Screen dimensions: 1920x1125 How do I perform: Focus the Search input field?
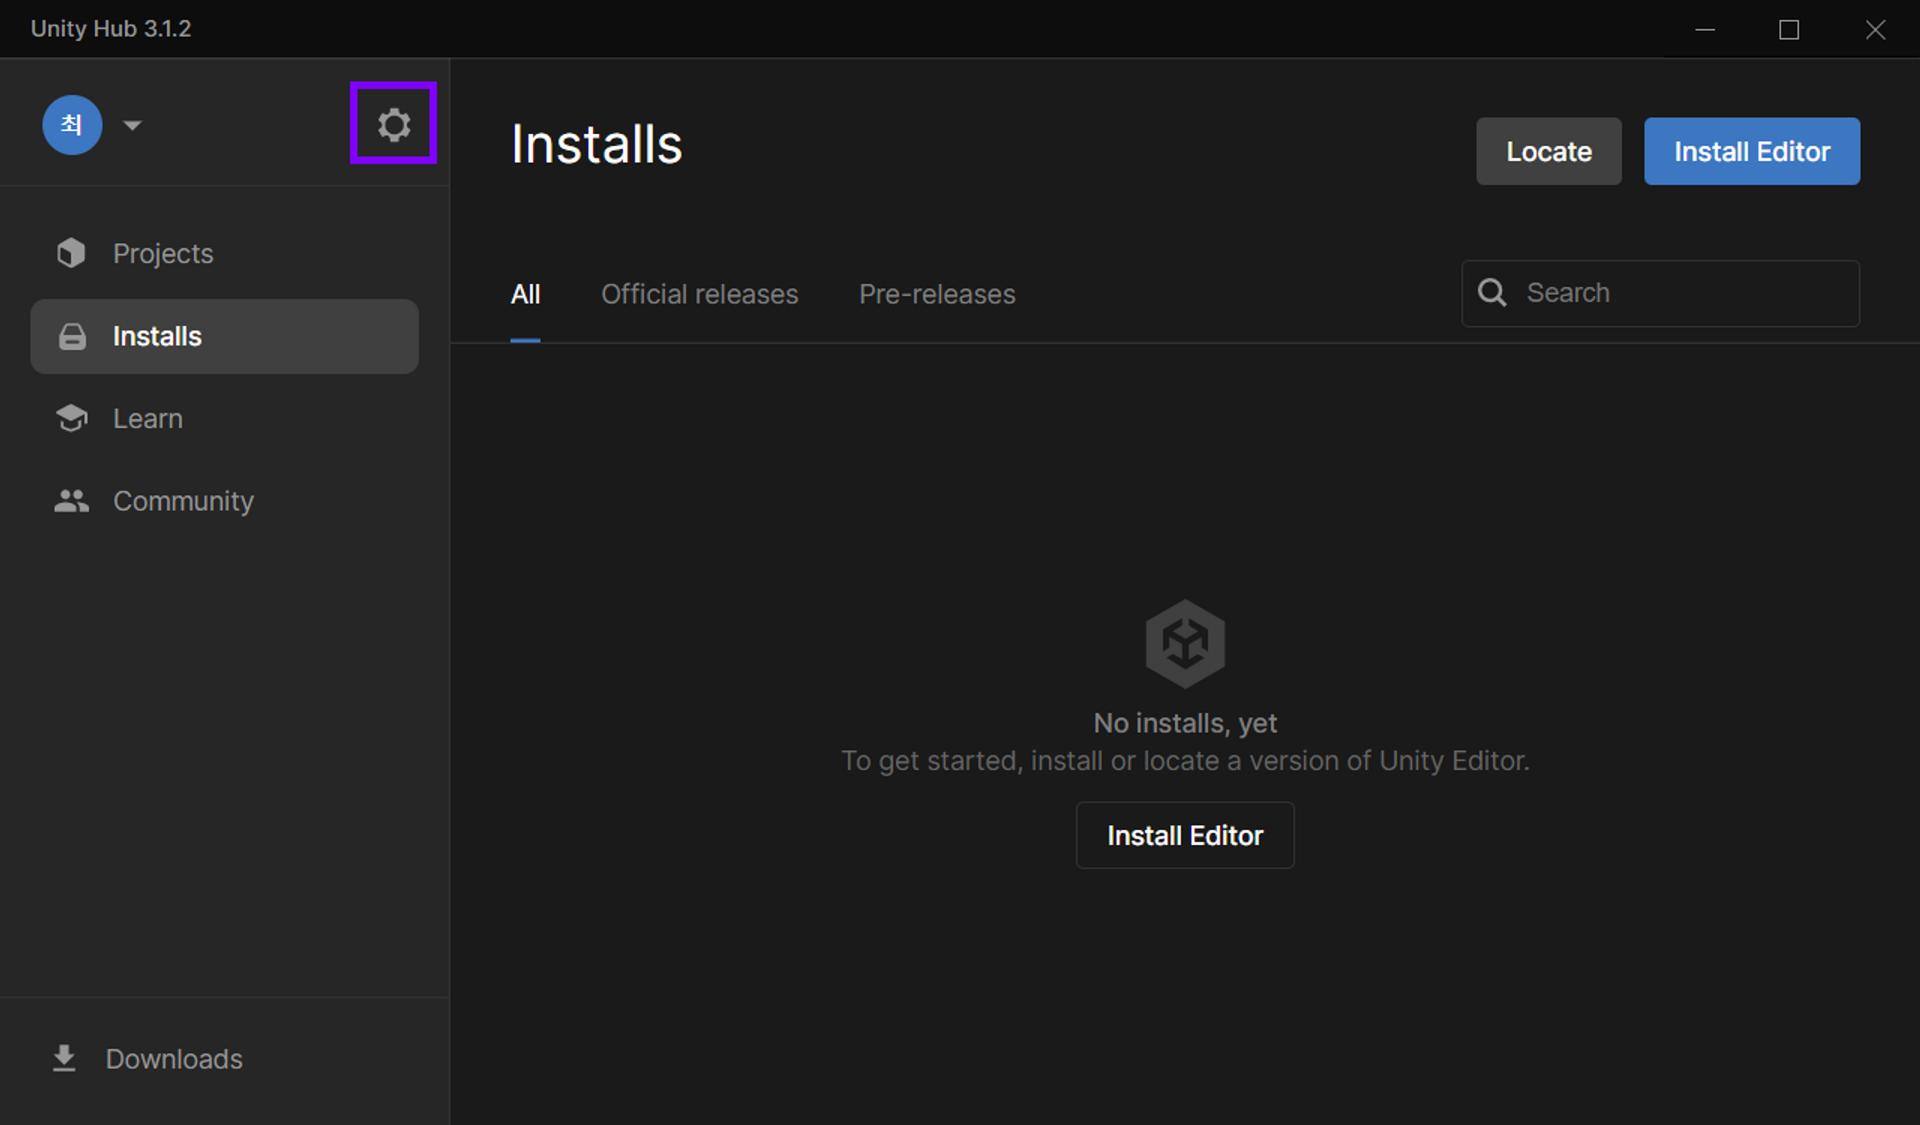[x=1660, y=293]
